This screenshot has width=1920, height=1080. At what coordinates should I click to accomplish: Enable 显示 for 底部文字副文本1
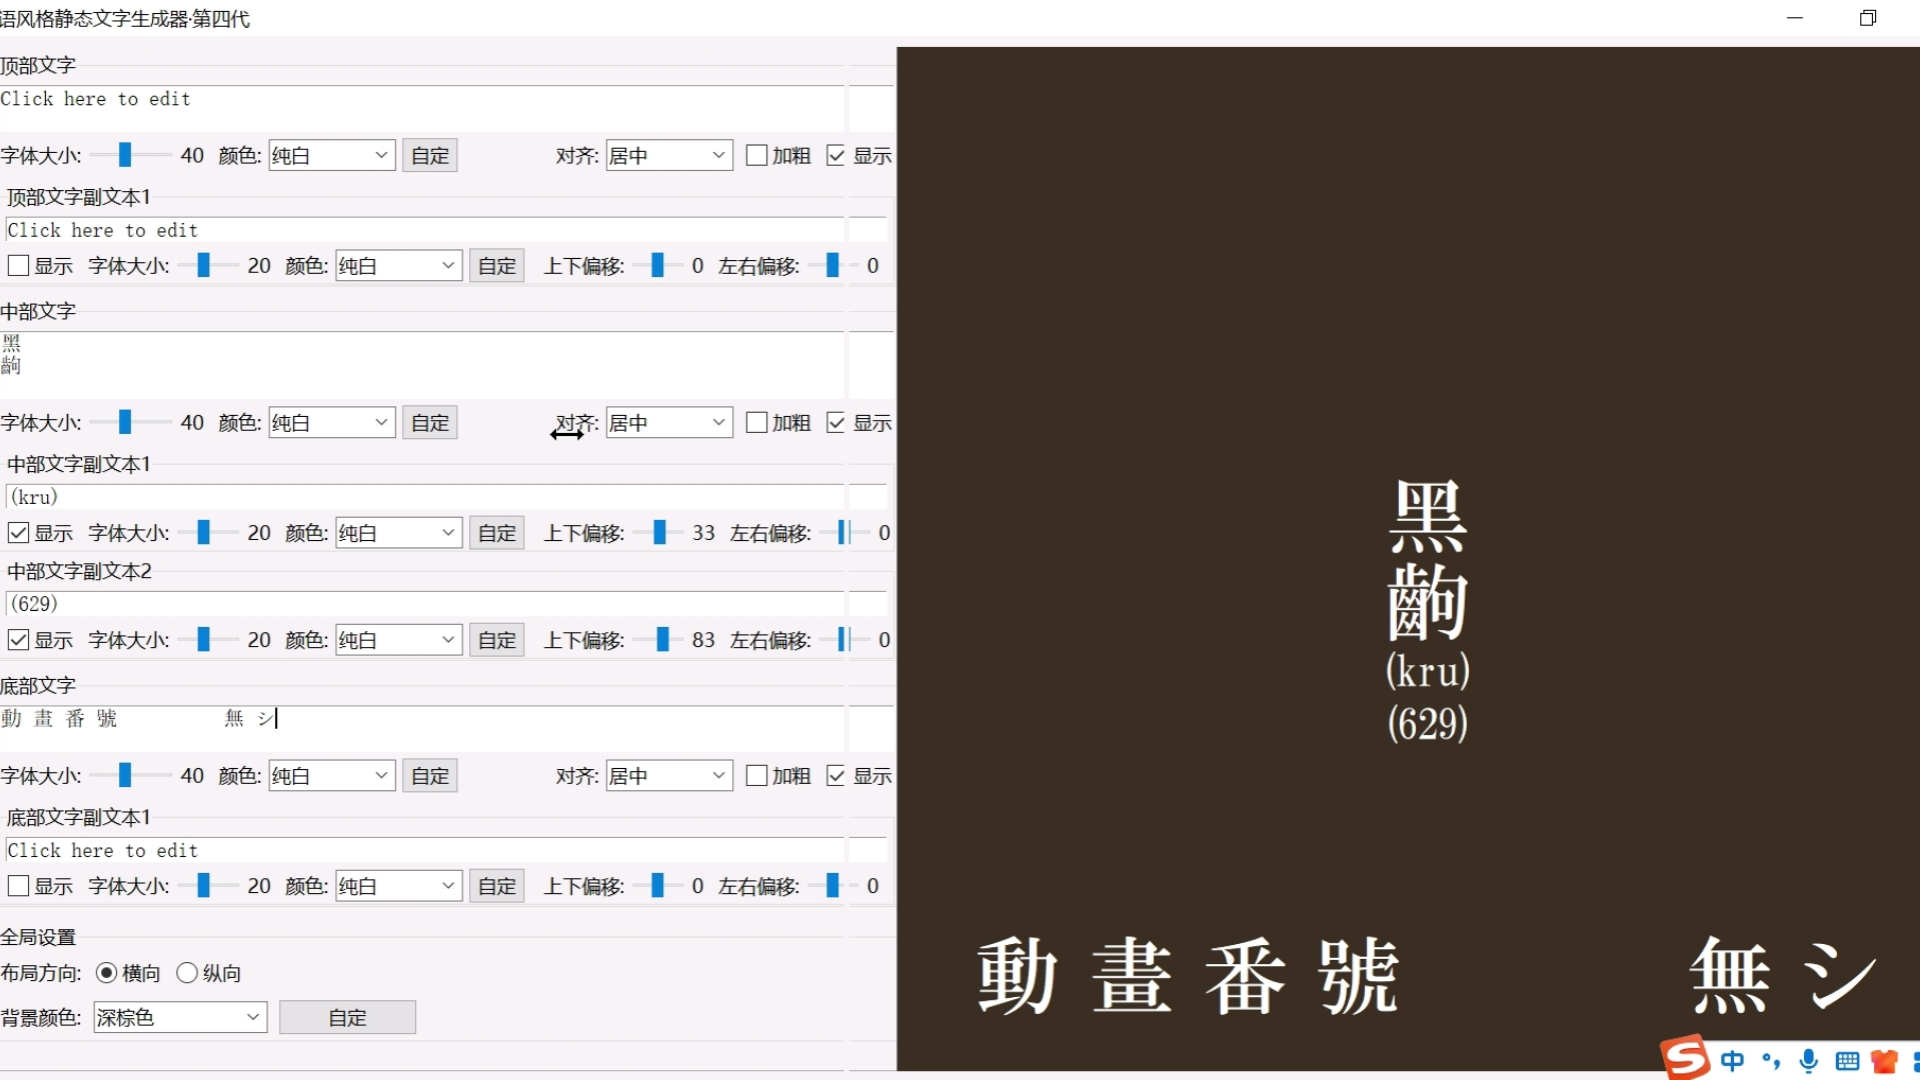pos(18,885)
